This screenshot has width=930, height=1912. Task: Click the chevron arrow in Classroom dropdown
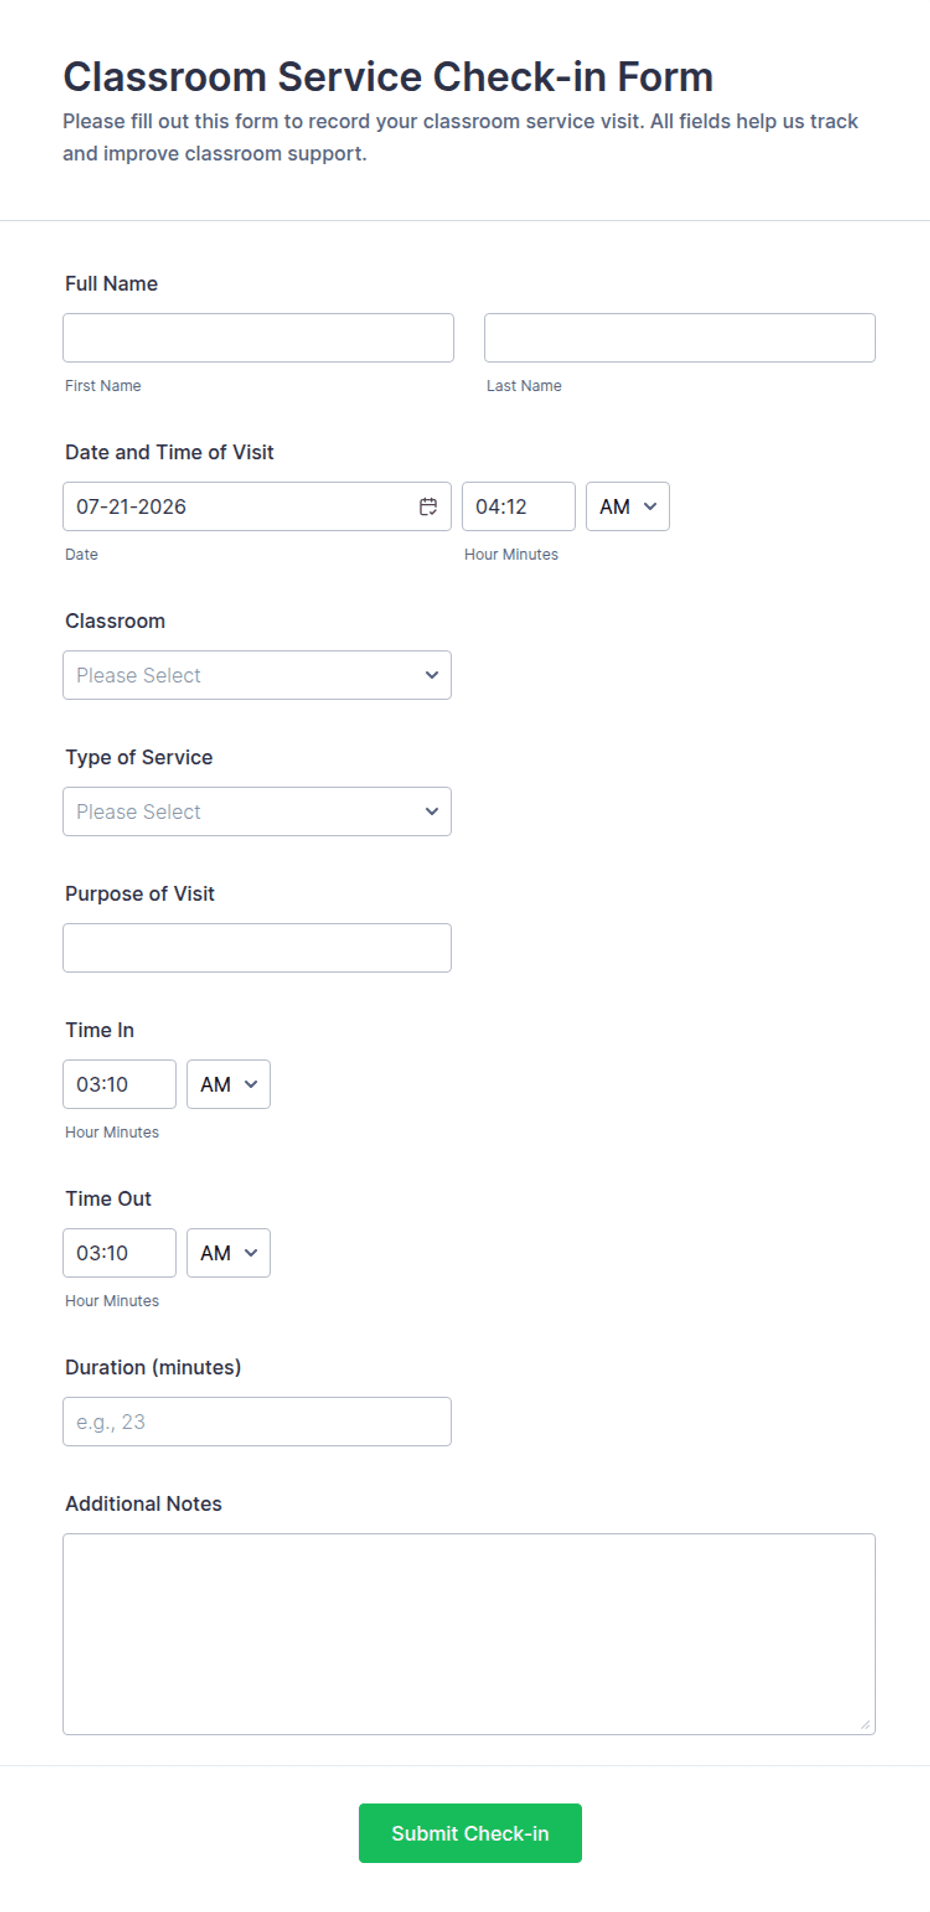432,676
